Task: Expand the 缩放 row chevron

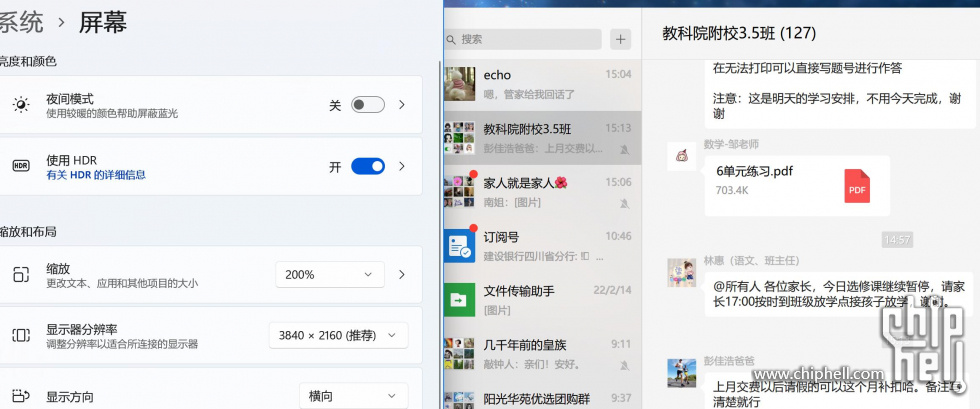Action: coord(402,275)
